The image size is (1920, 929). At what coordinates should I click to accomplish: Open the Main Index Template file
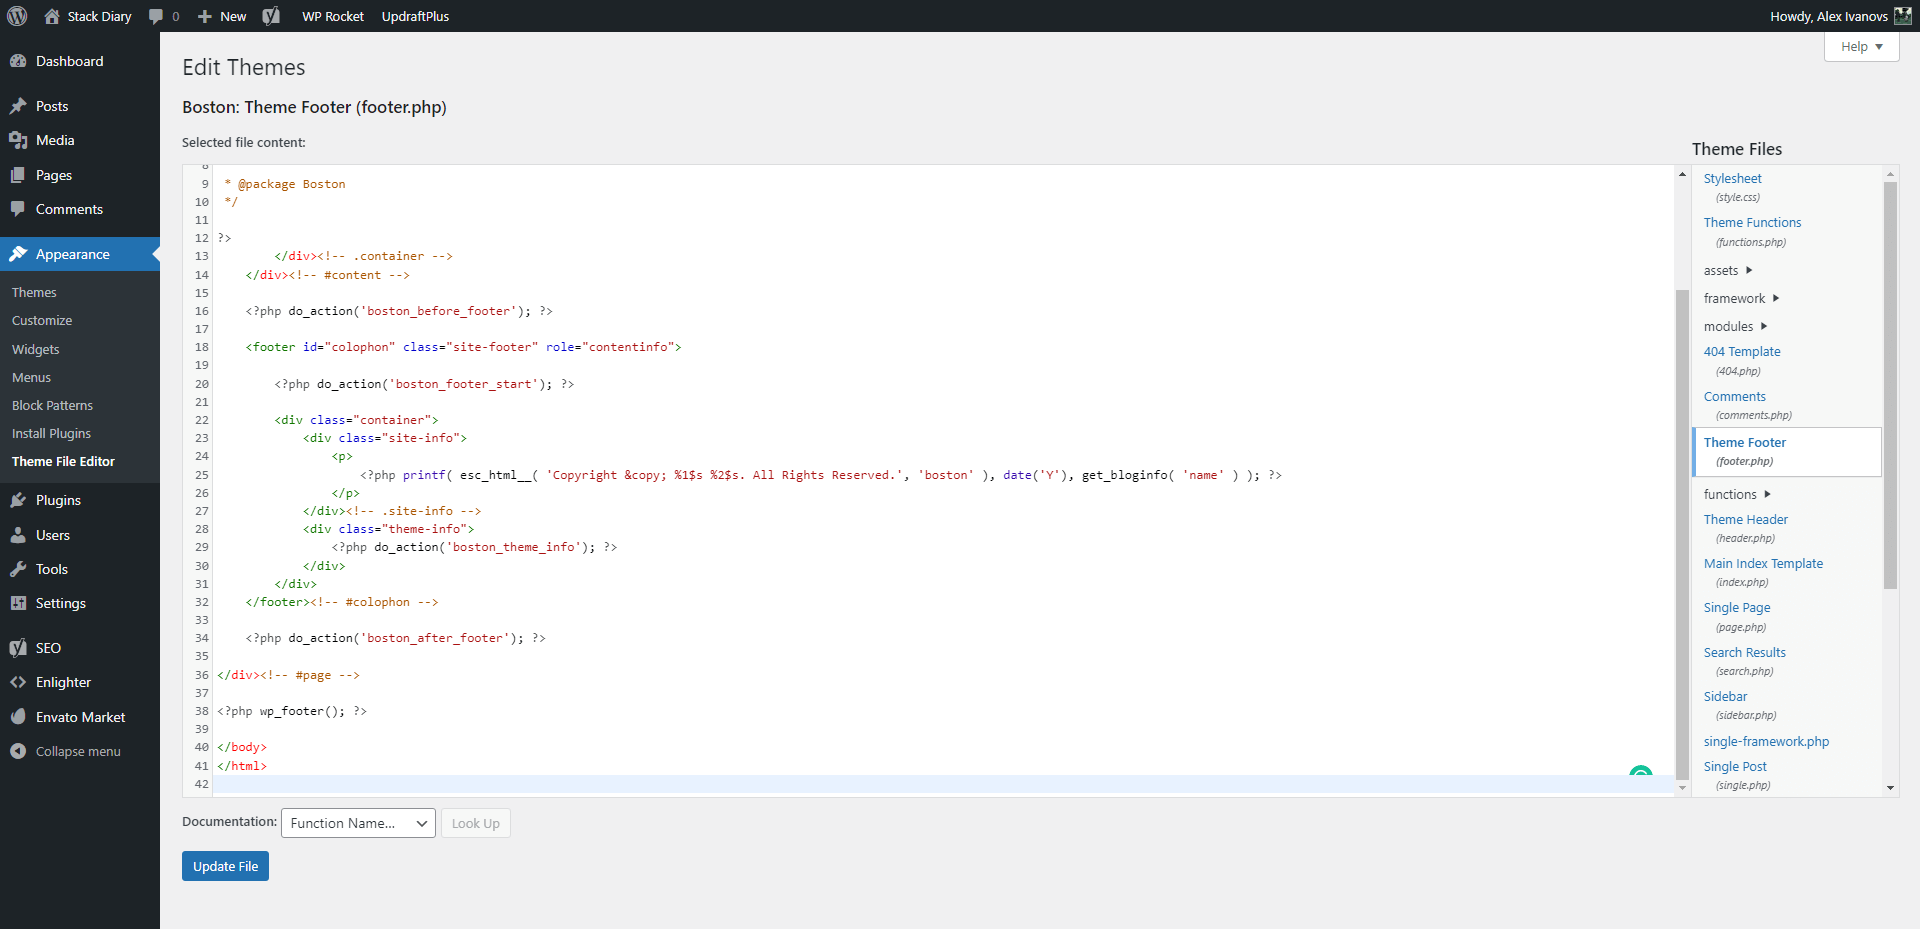[1763, 563]
